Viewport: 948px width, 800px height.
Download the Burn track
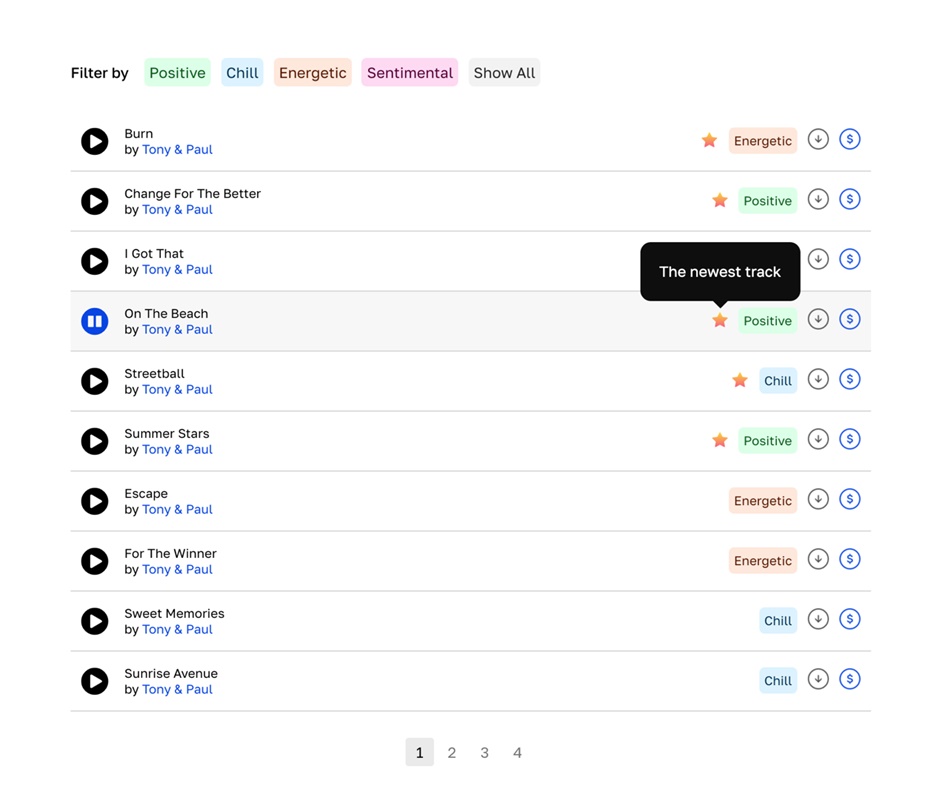point(818,140)
